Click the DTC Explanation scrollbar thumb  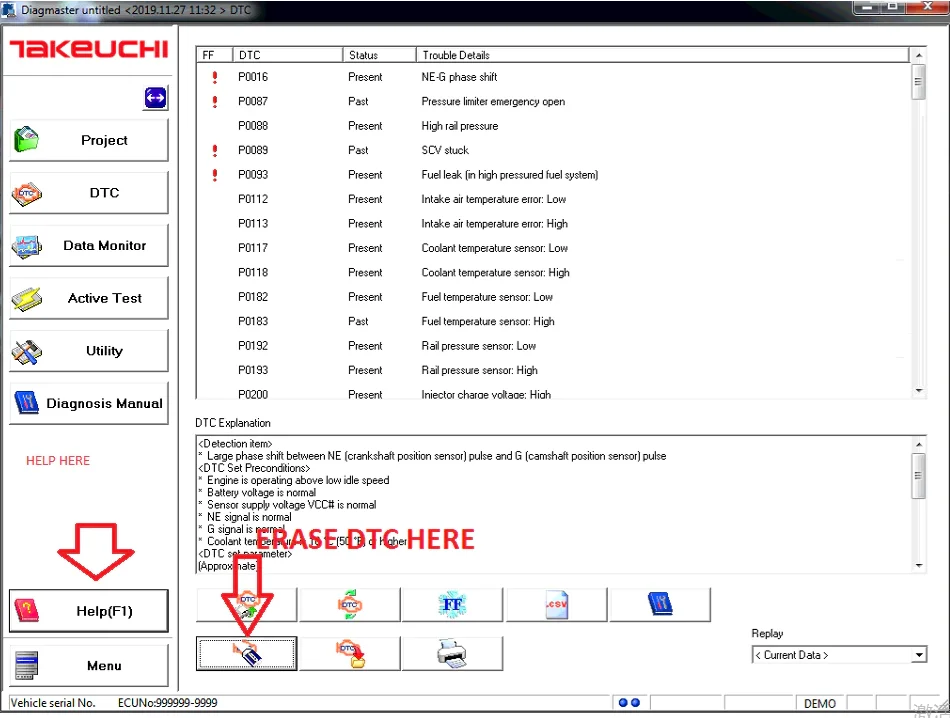click(918, 476)
